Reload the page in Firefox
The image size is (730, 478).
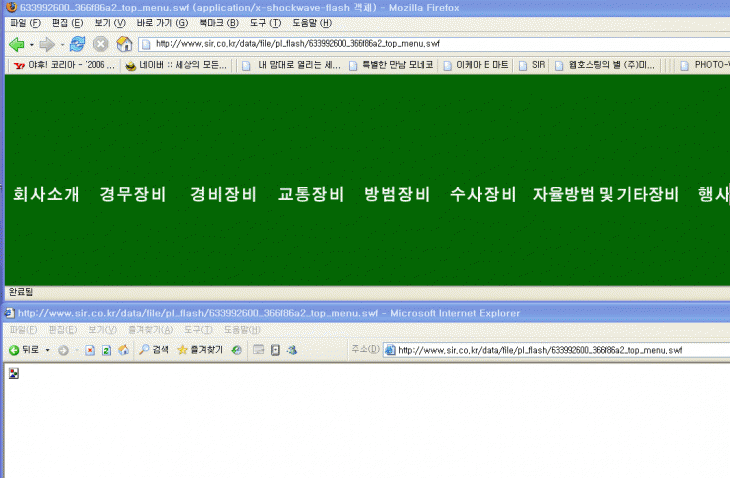point(77,44)
